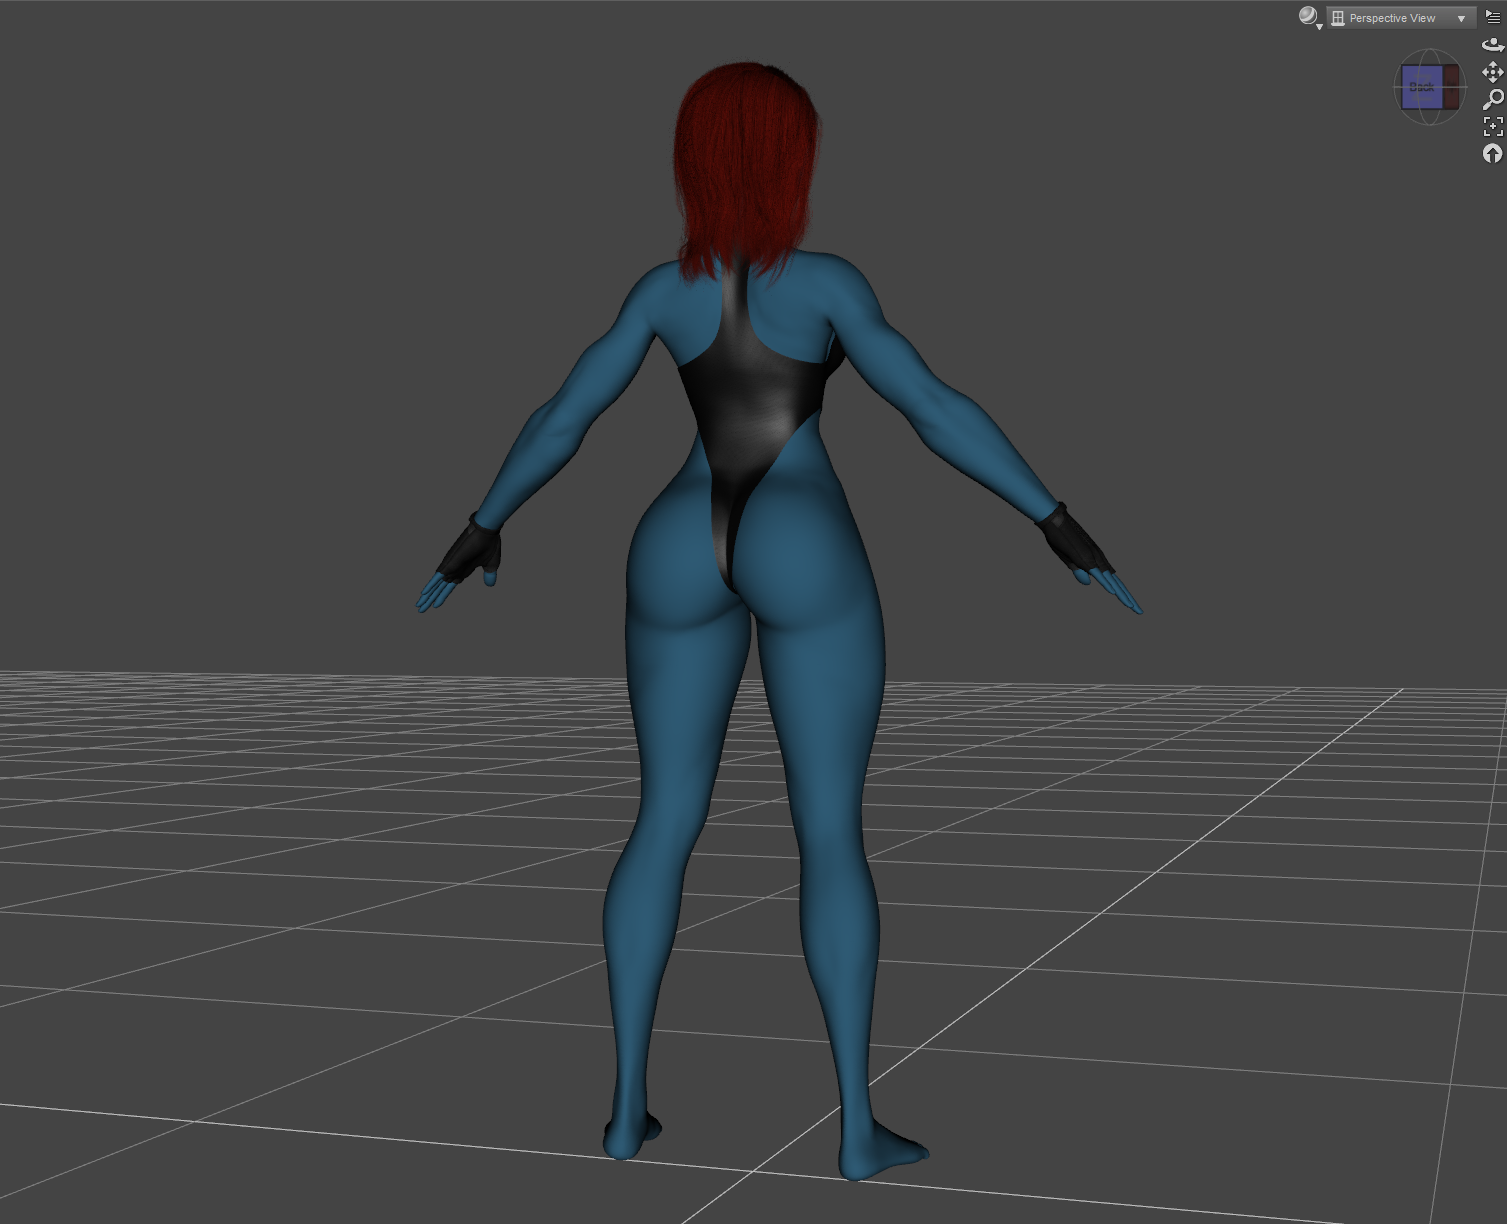
Task: Click the frame selection icon
Action: click(x=1493, y=126)
